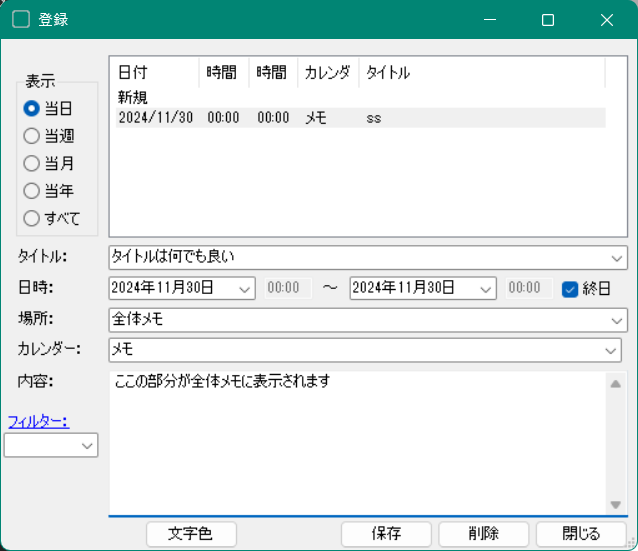Open the filter combo box
This screenshot has height=551, width=638.
click(87, 445)
